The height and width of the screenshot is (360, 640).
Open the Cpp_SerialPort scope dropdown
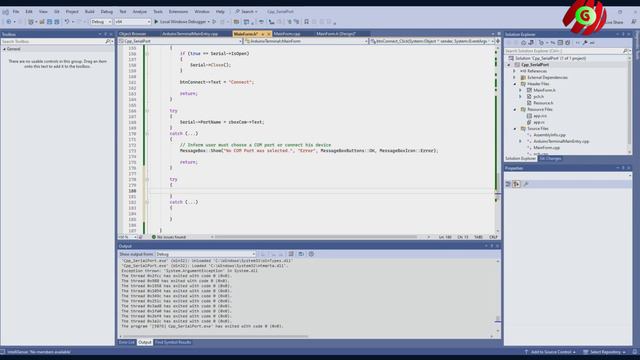180,41
